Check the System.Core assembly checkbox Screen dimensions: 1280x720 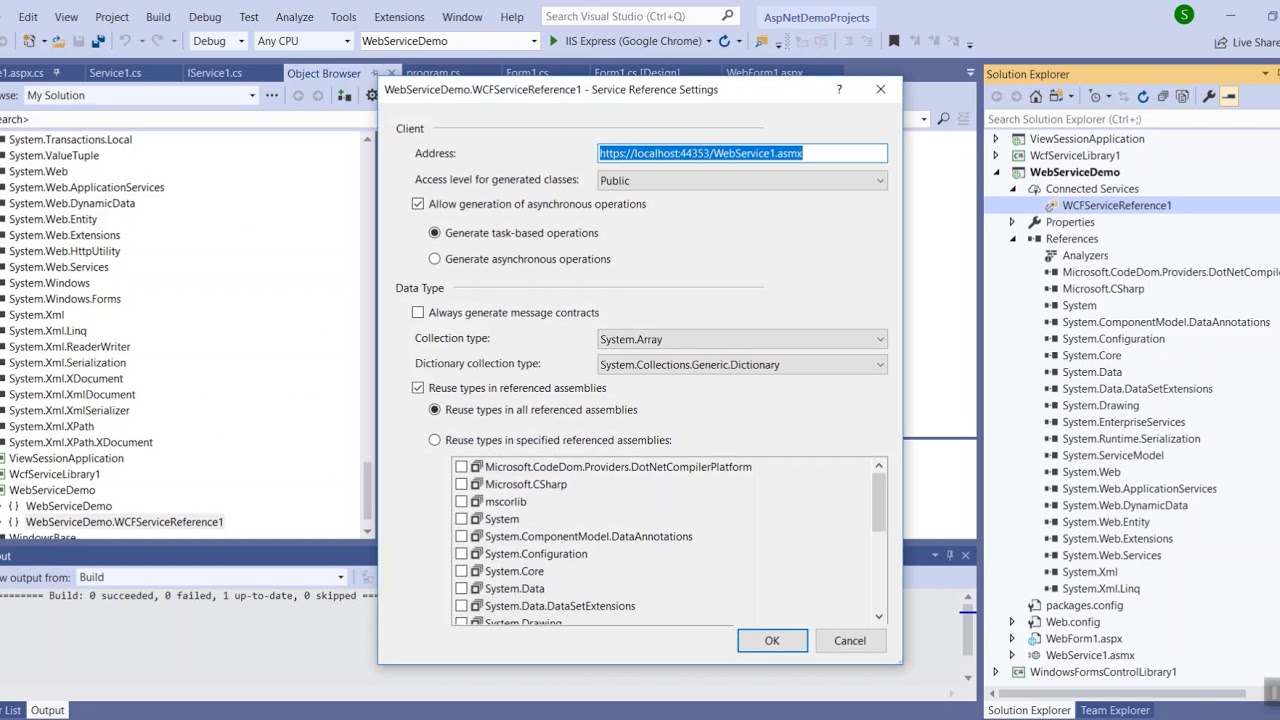pos(461,572)
